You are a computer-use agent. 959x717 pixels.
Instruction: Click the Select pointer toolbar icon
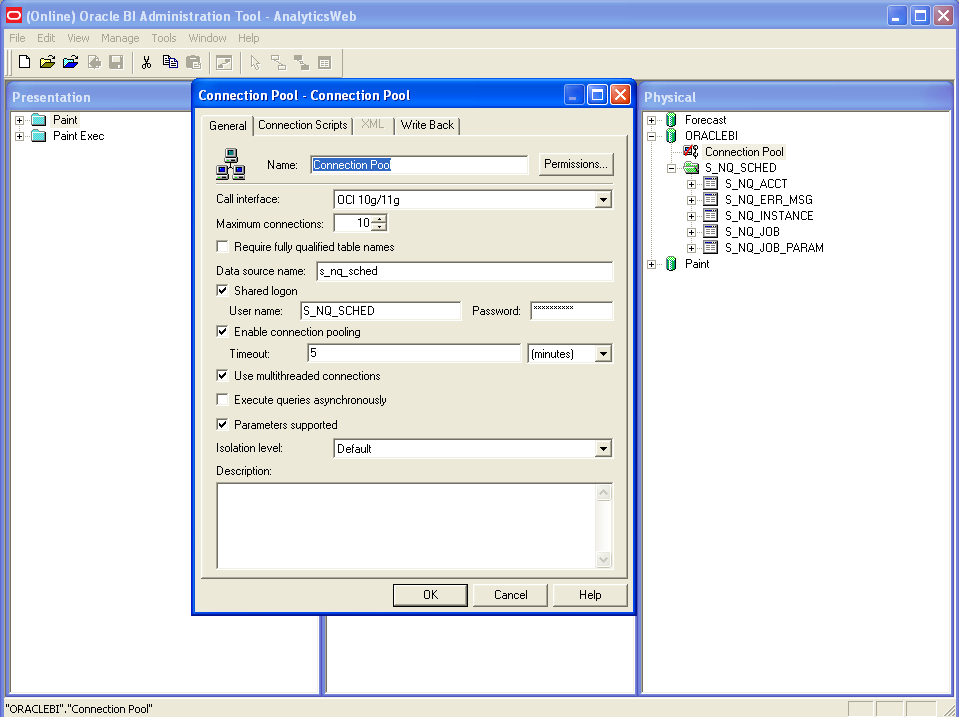(x=255, y=62)
